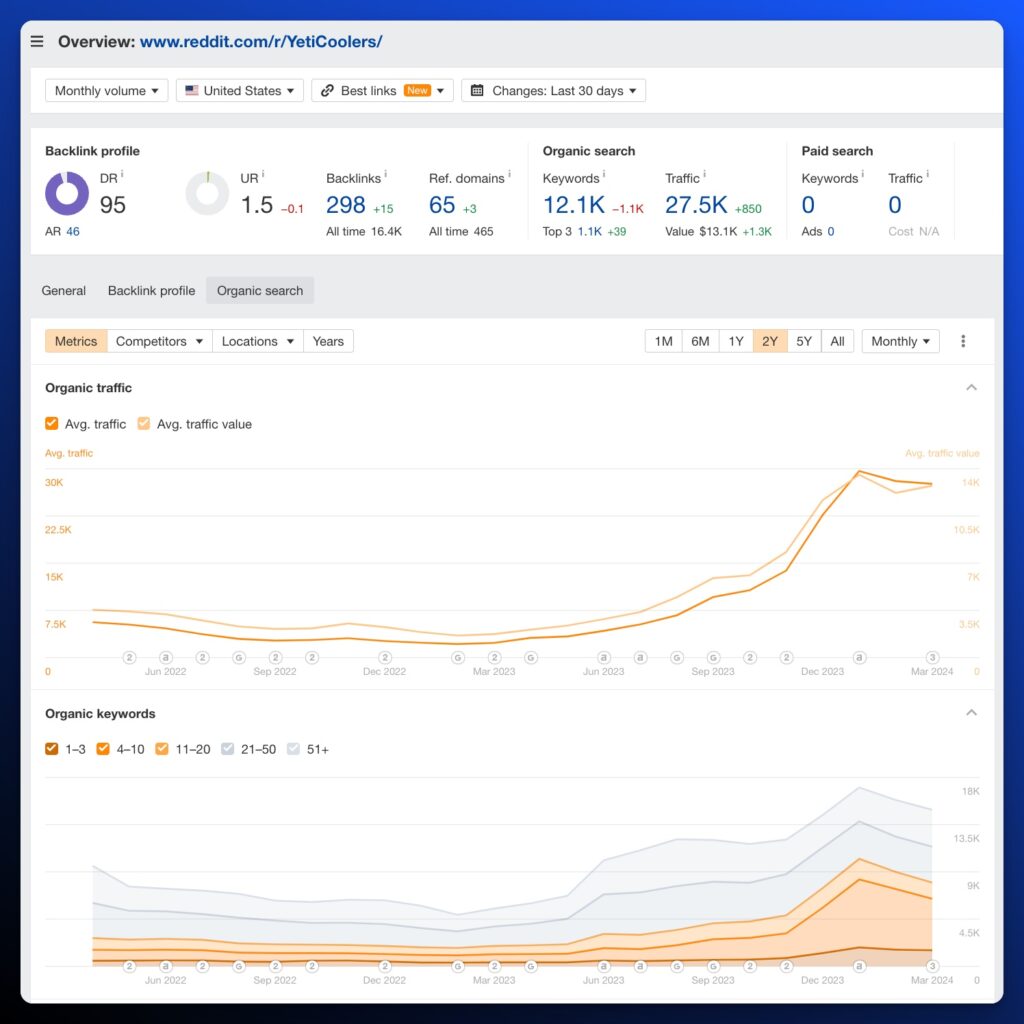
Task: Open the hamburger menu icon
Action: pyautogui.click(x=37, y=42)
